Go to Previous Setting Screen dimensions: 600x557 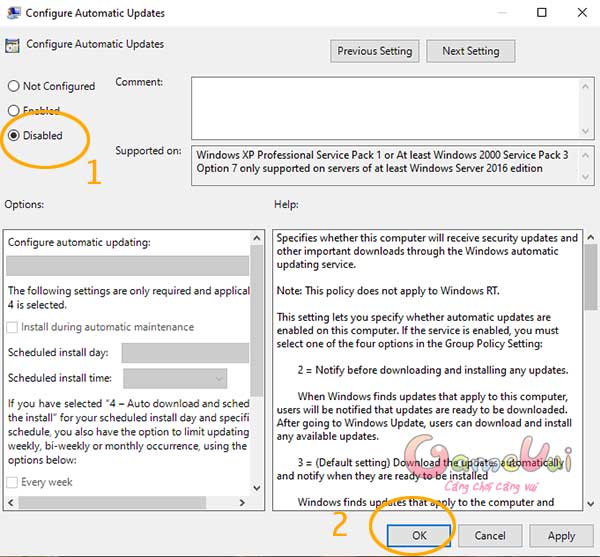coord(374,51)
